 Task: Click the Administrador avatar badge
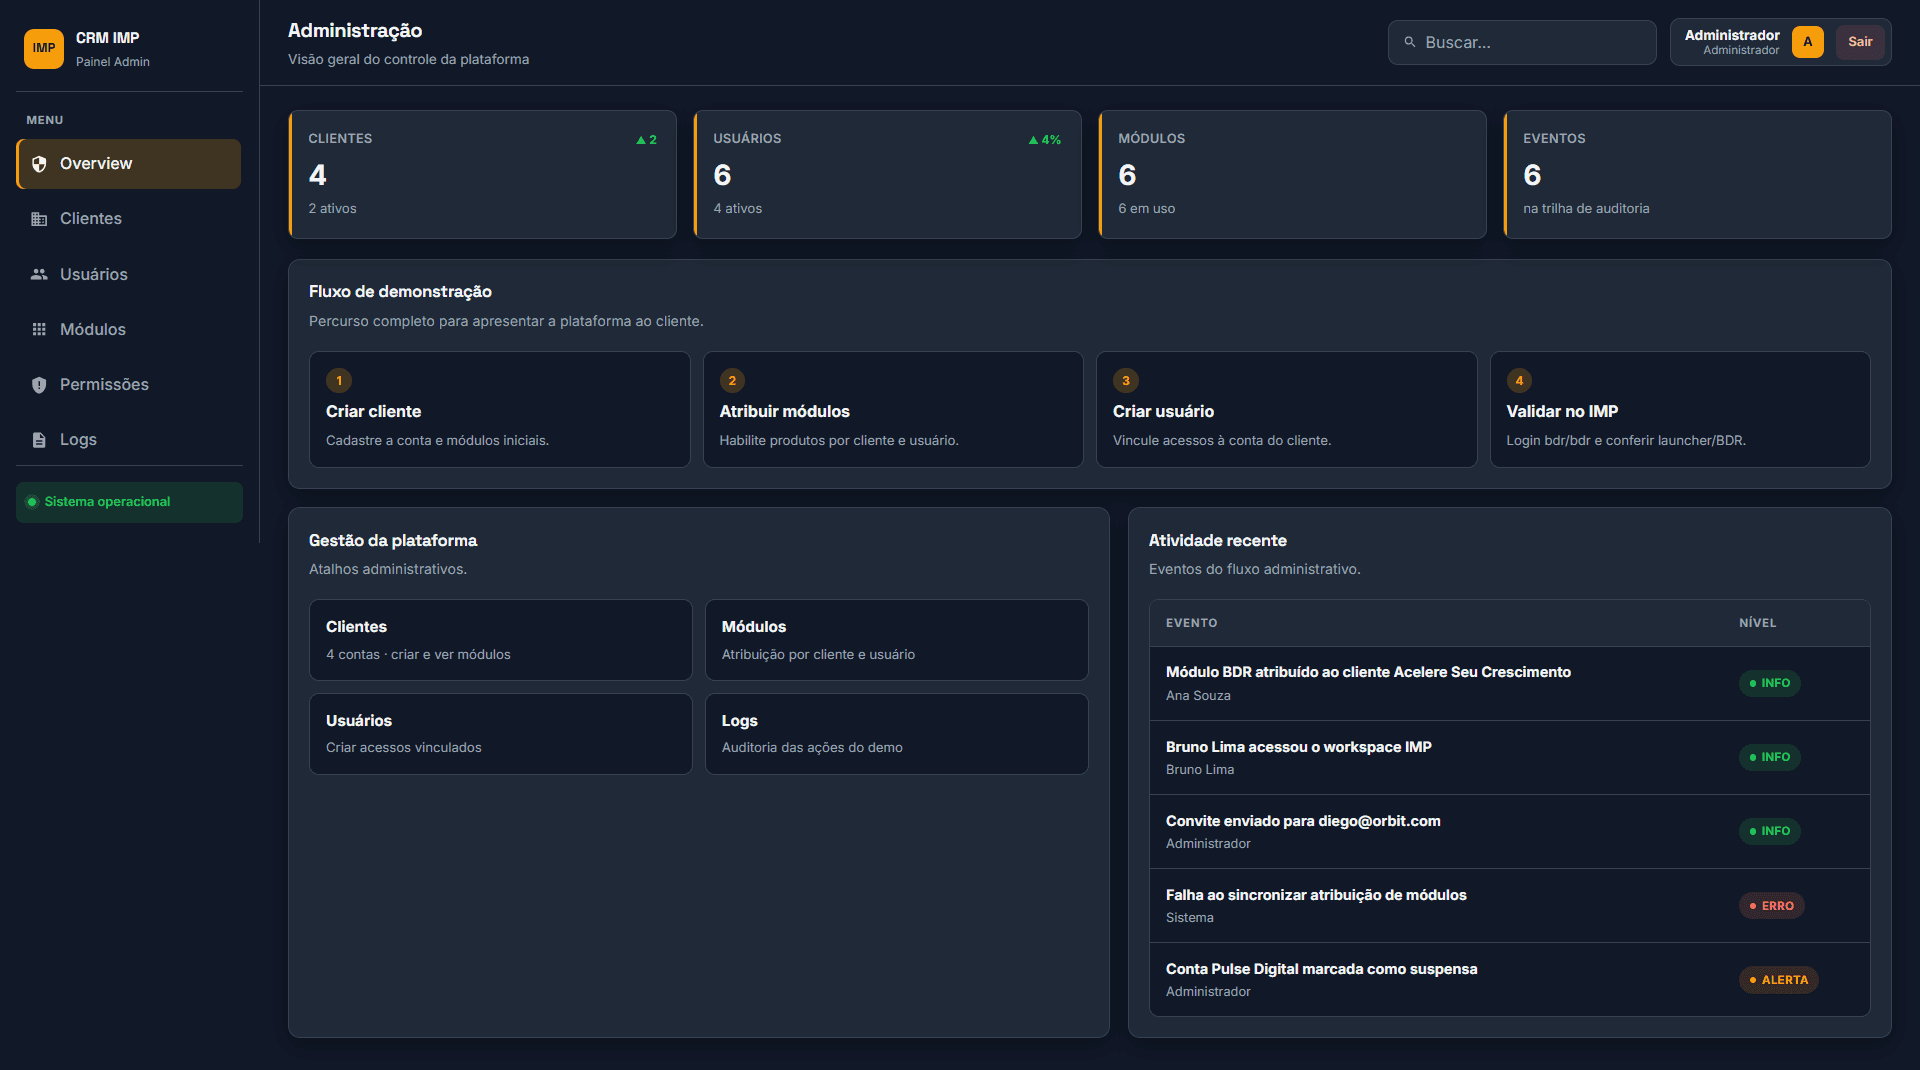1808,42
